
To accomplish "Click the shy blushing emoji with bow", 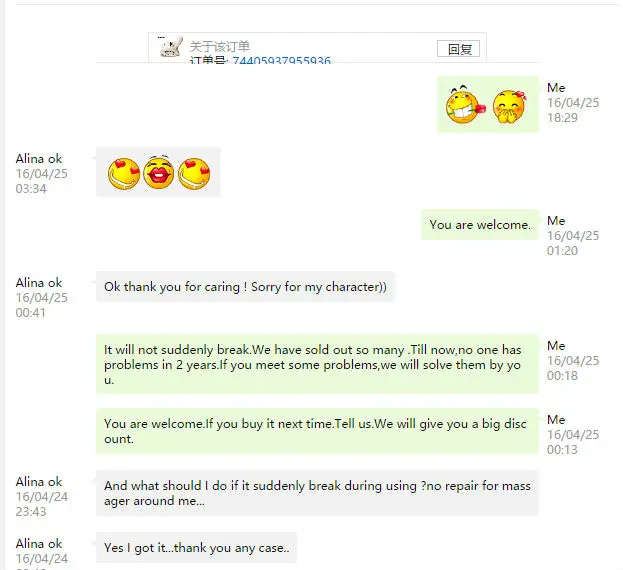I will 510,106.
